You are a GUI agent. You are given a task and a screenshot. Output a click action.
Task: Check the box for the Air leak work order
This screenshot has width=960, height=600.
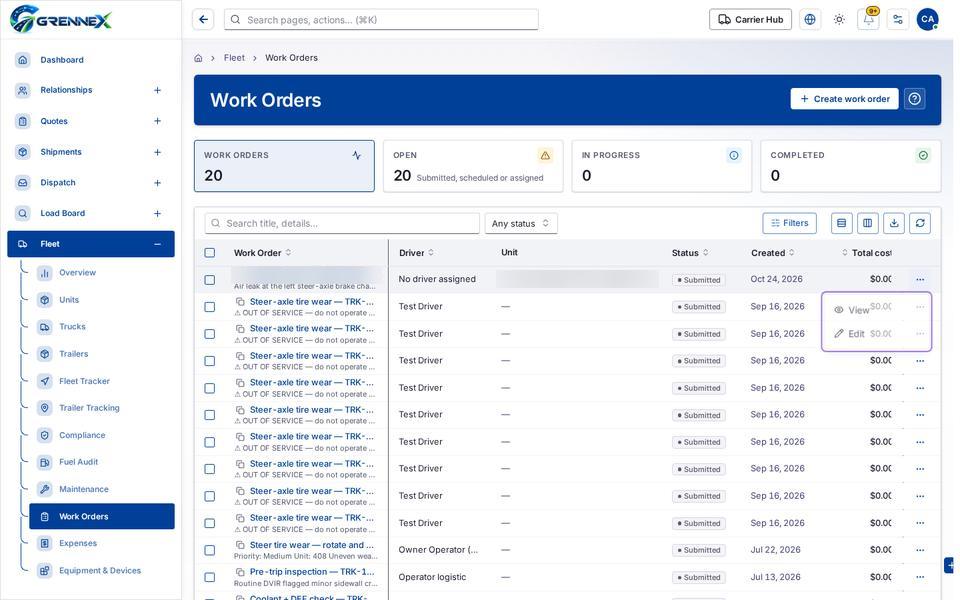pyautogui.click(x=210, y=280)
